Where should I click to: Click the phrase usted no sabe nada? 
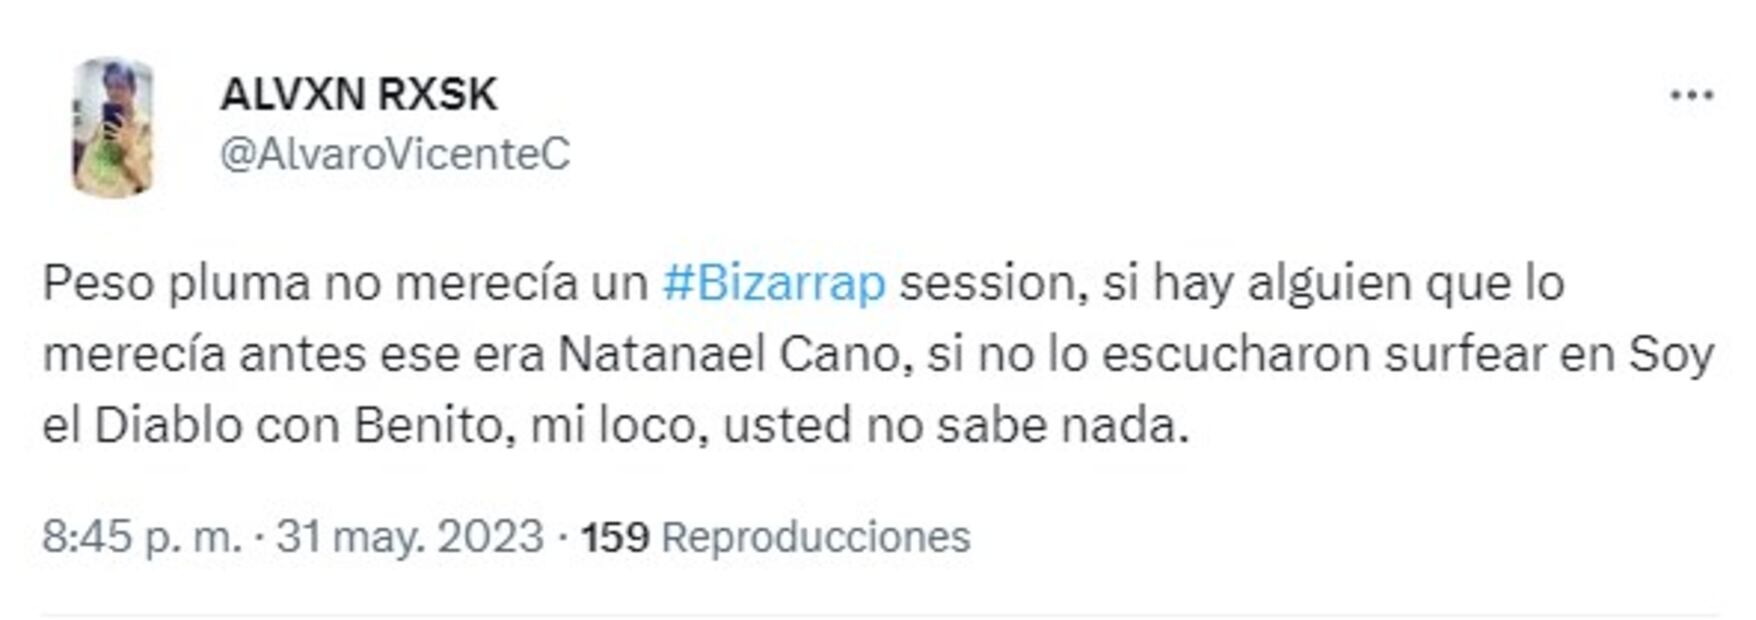click(956, 426)
